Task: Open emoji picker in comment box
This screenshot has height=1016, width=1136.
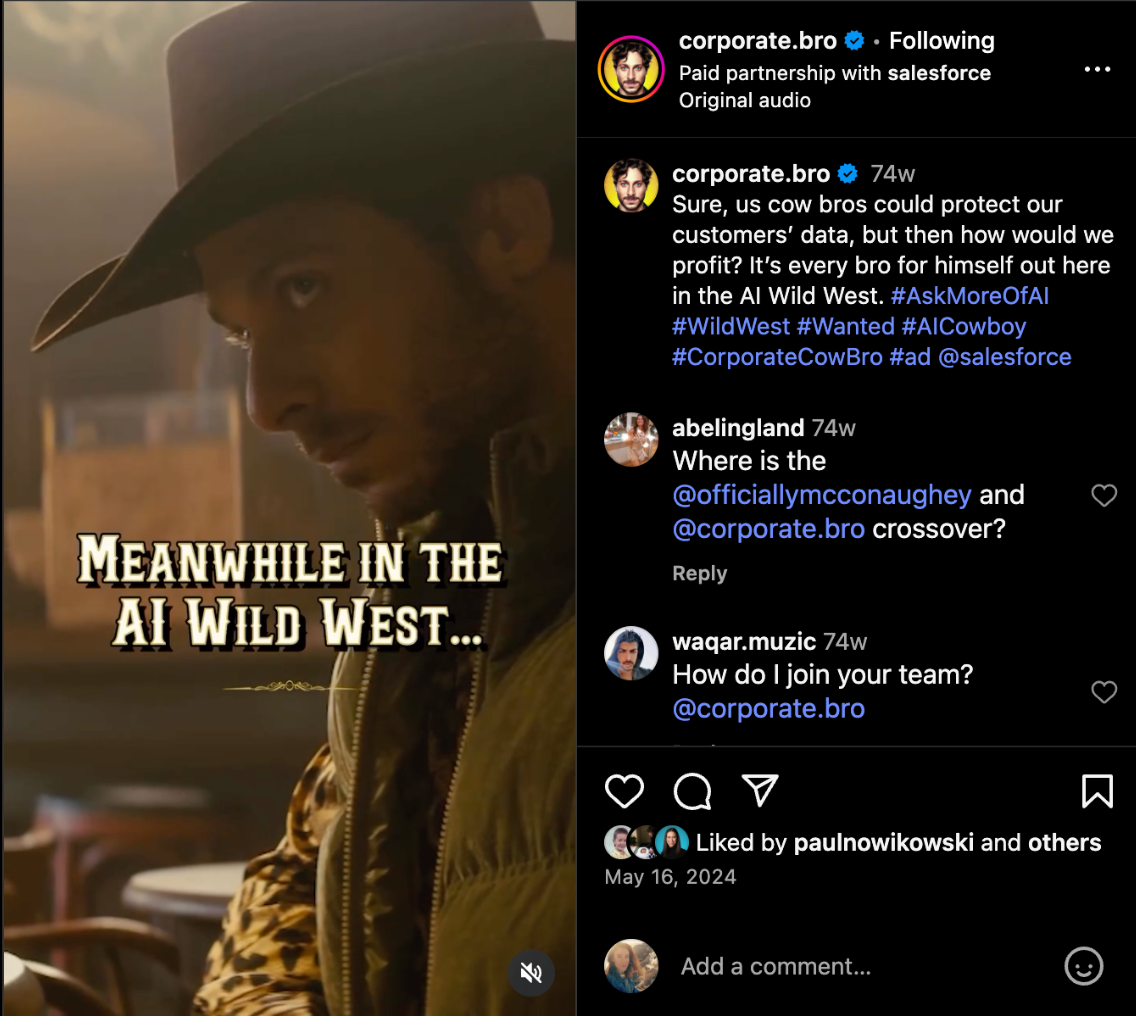Action: (x=1084, y=966)
